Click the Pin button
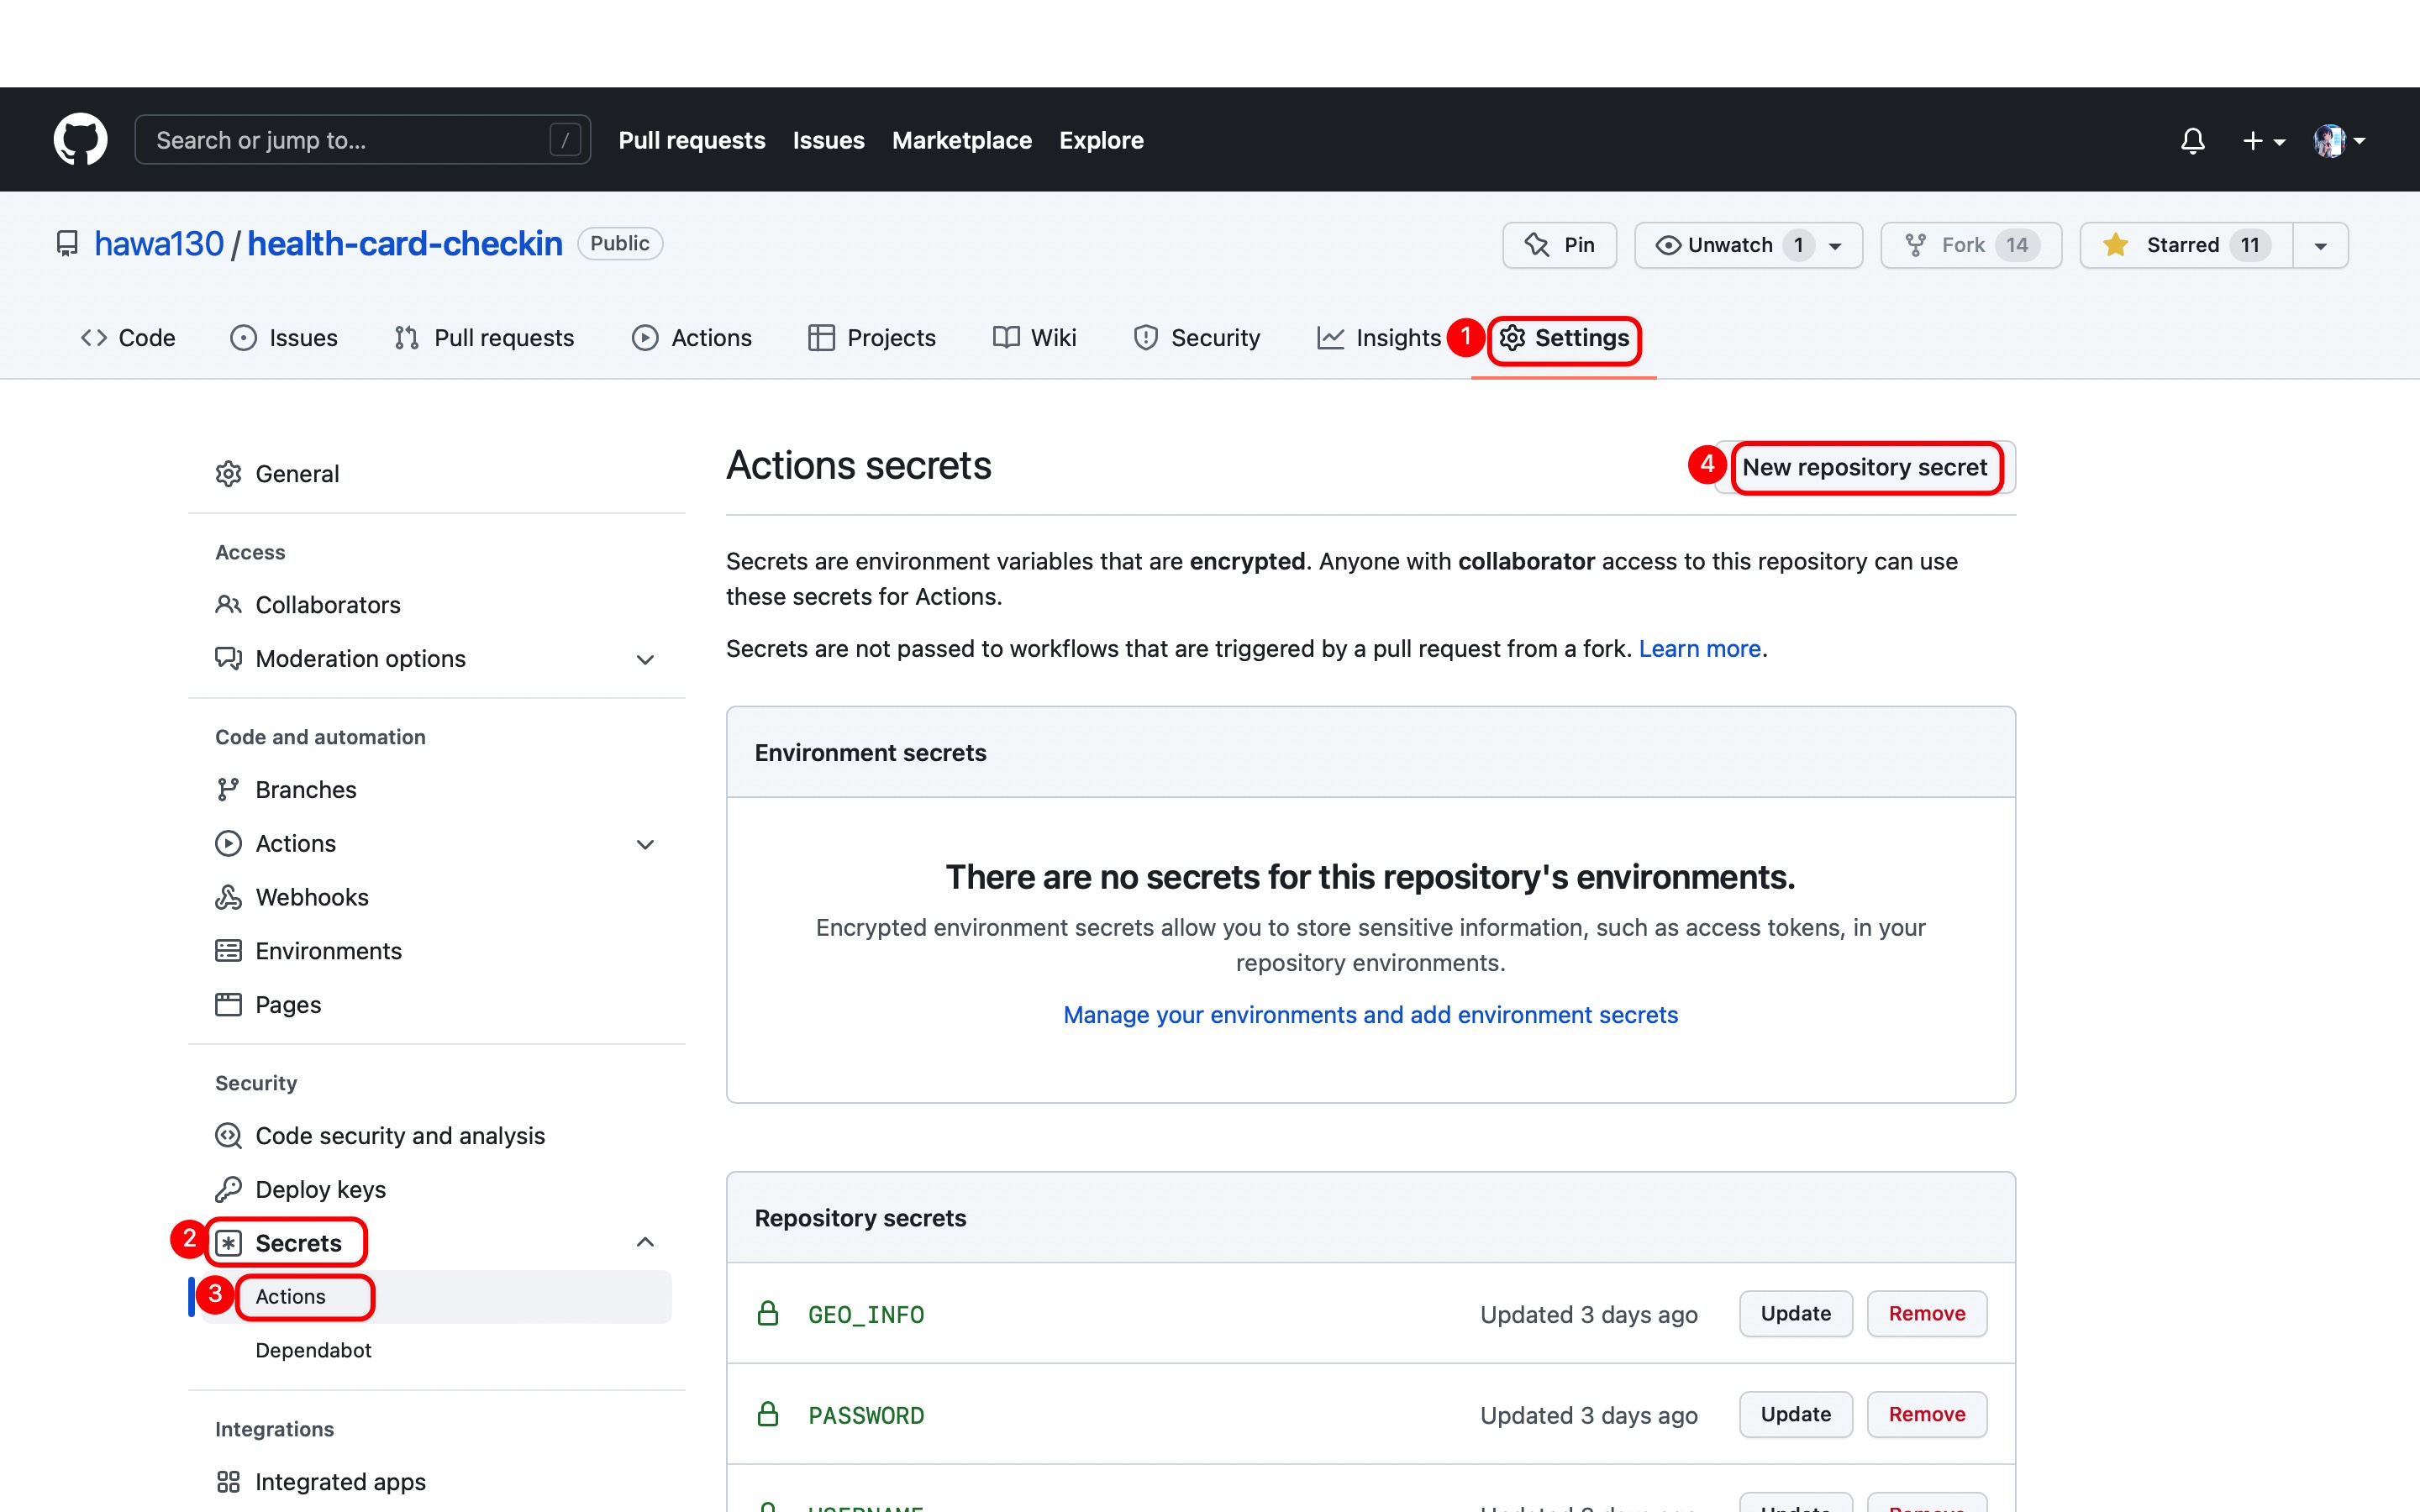The image size is (2420, 1512). (1559, 245)
